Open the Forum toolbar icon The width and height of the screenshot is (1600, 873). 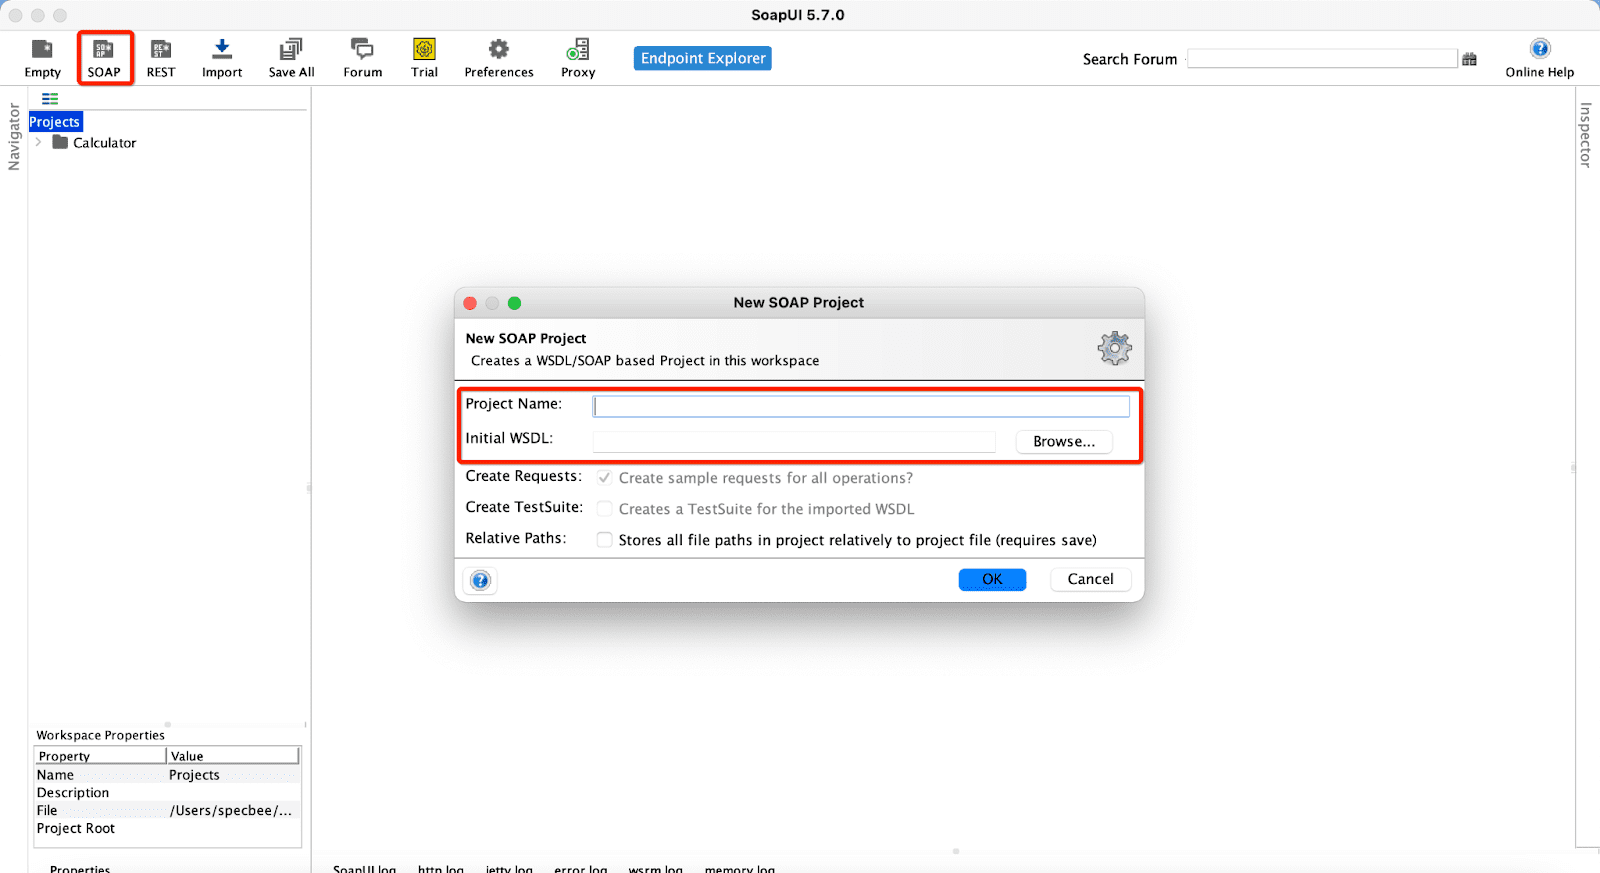pyautogui.click(x=362, y=58)
